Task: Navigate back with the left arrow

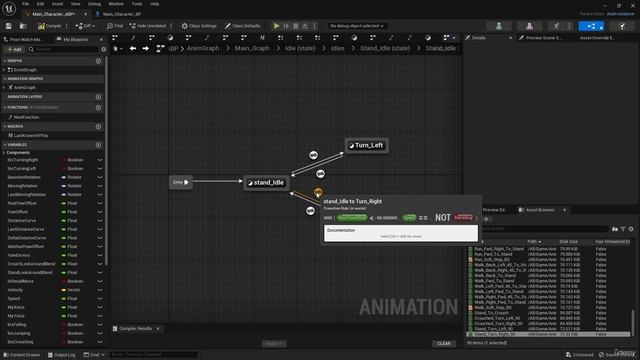Action: [133, 49]
